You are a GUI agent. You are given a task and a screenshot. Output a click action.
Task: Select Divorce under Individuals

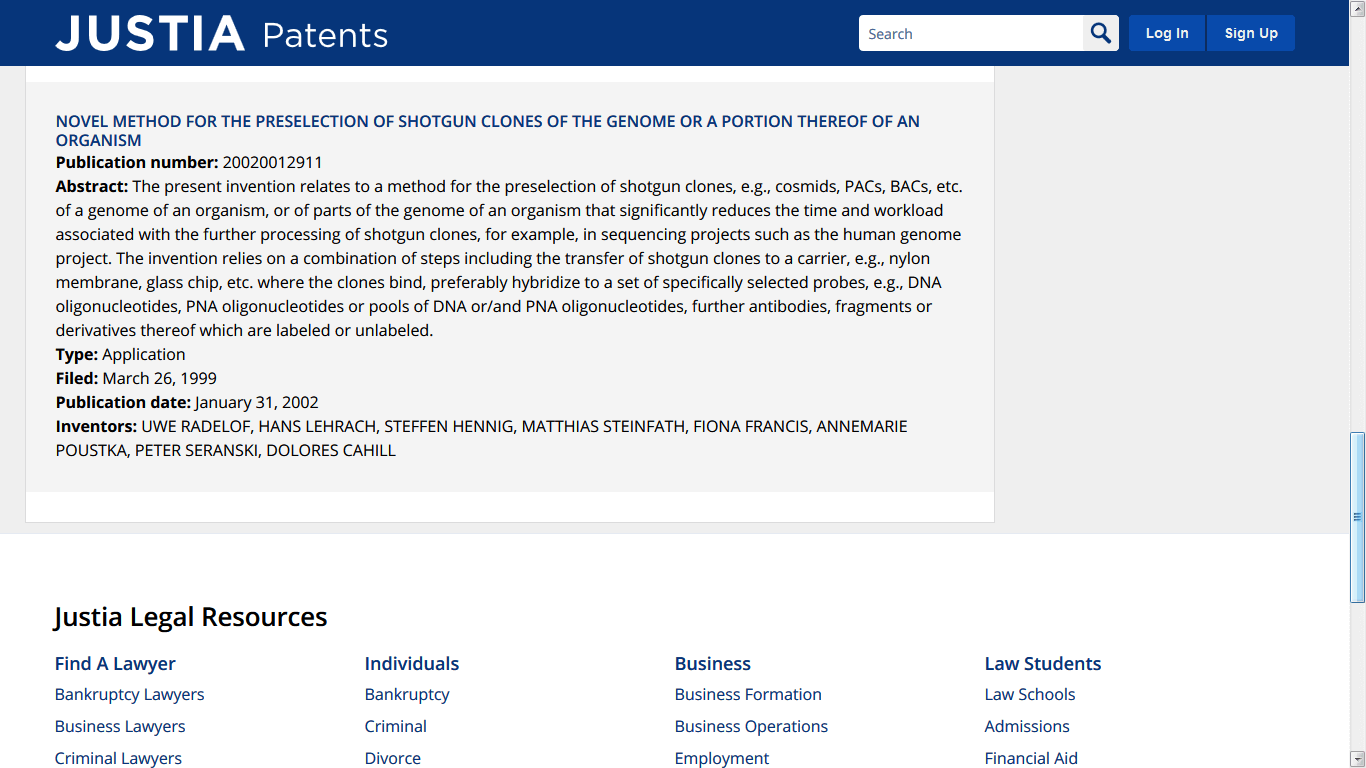393,758
